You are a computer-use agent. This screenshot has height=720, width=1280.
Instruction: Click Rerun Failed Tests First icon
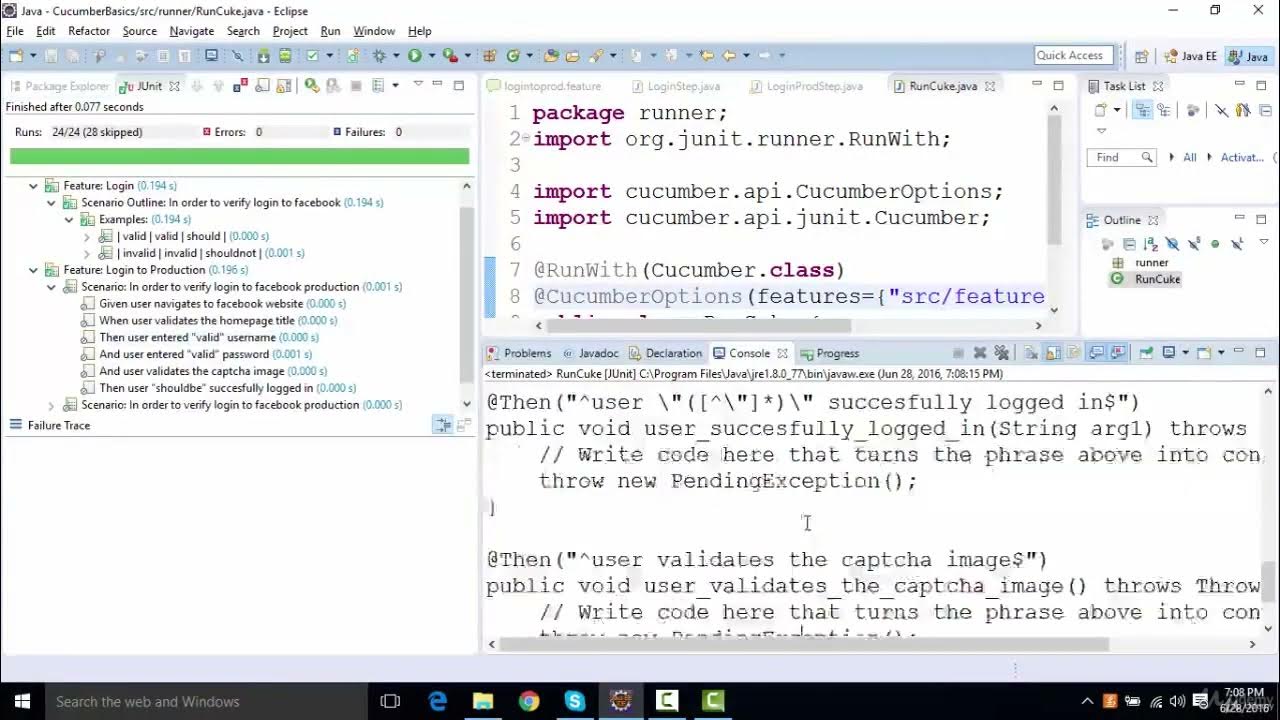pyautogui.click(x=333, y=86)
